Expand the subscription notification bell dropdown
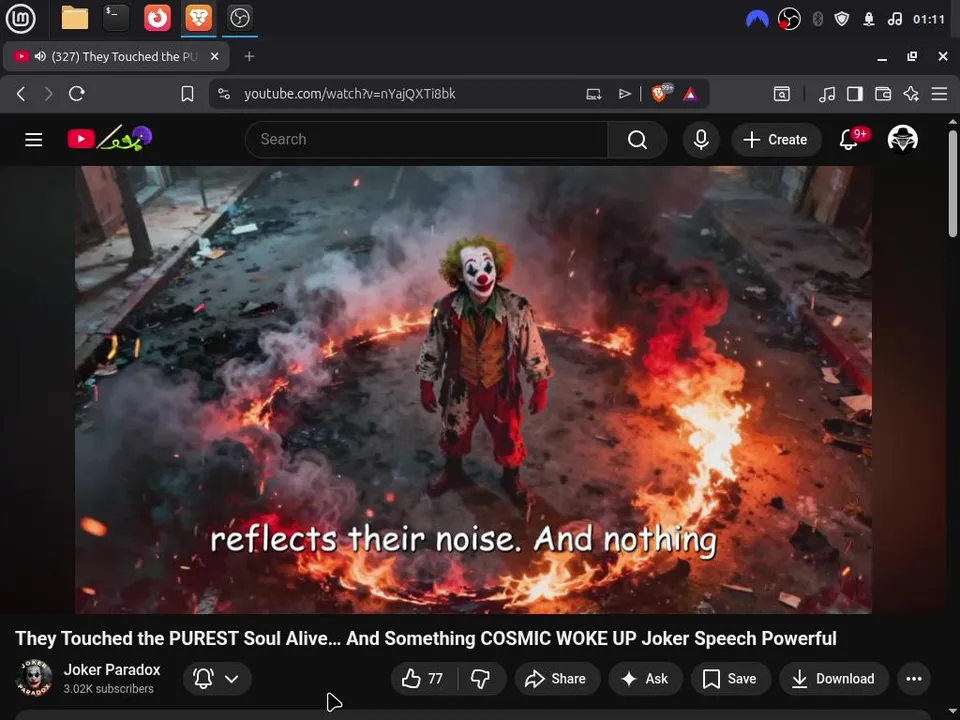The width and height of the screenshot is (960, 720). tap(217, 678)
